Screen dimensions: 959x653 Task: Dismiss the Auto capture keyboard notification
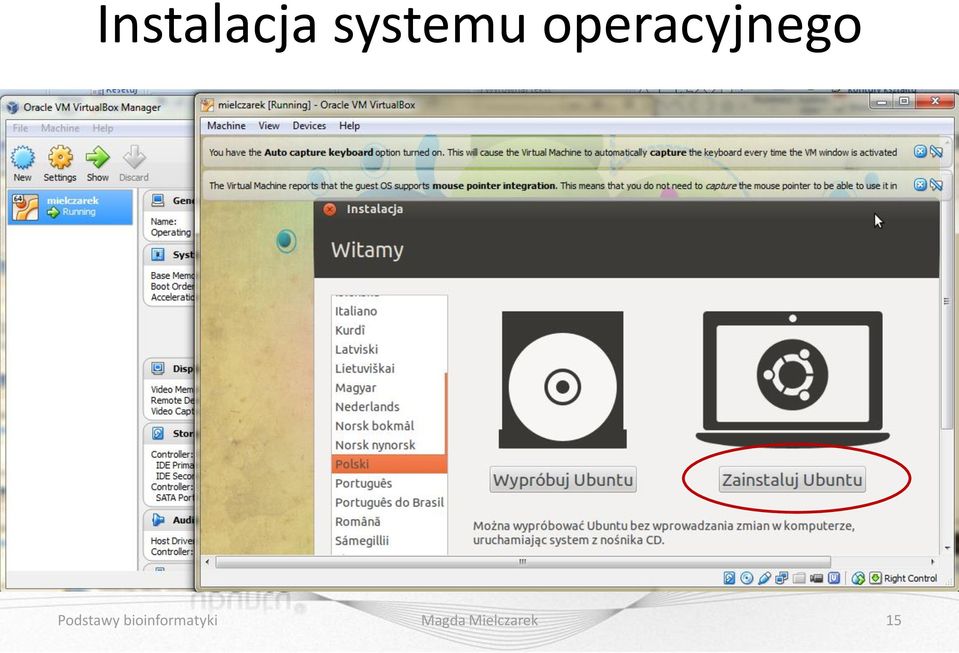click(x=920, y=152)
